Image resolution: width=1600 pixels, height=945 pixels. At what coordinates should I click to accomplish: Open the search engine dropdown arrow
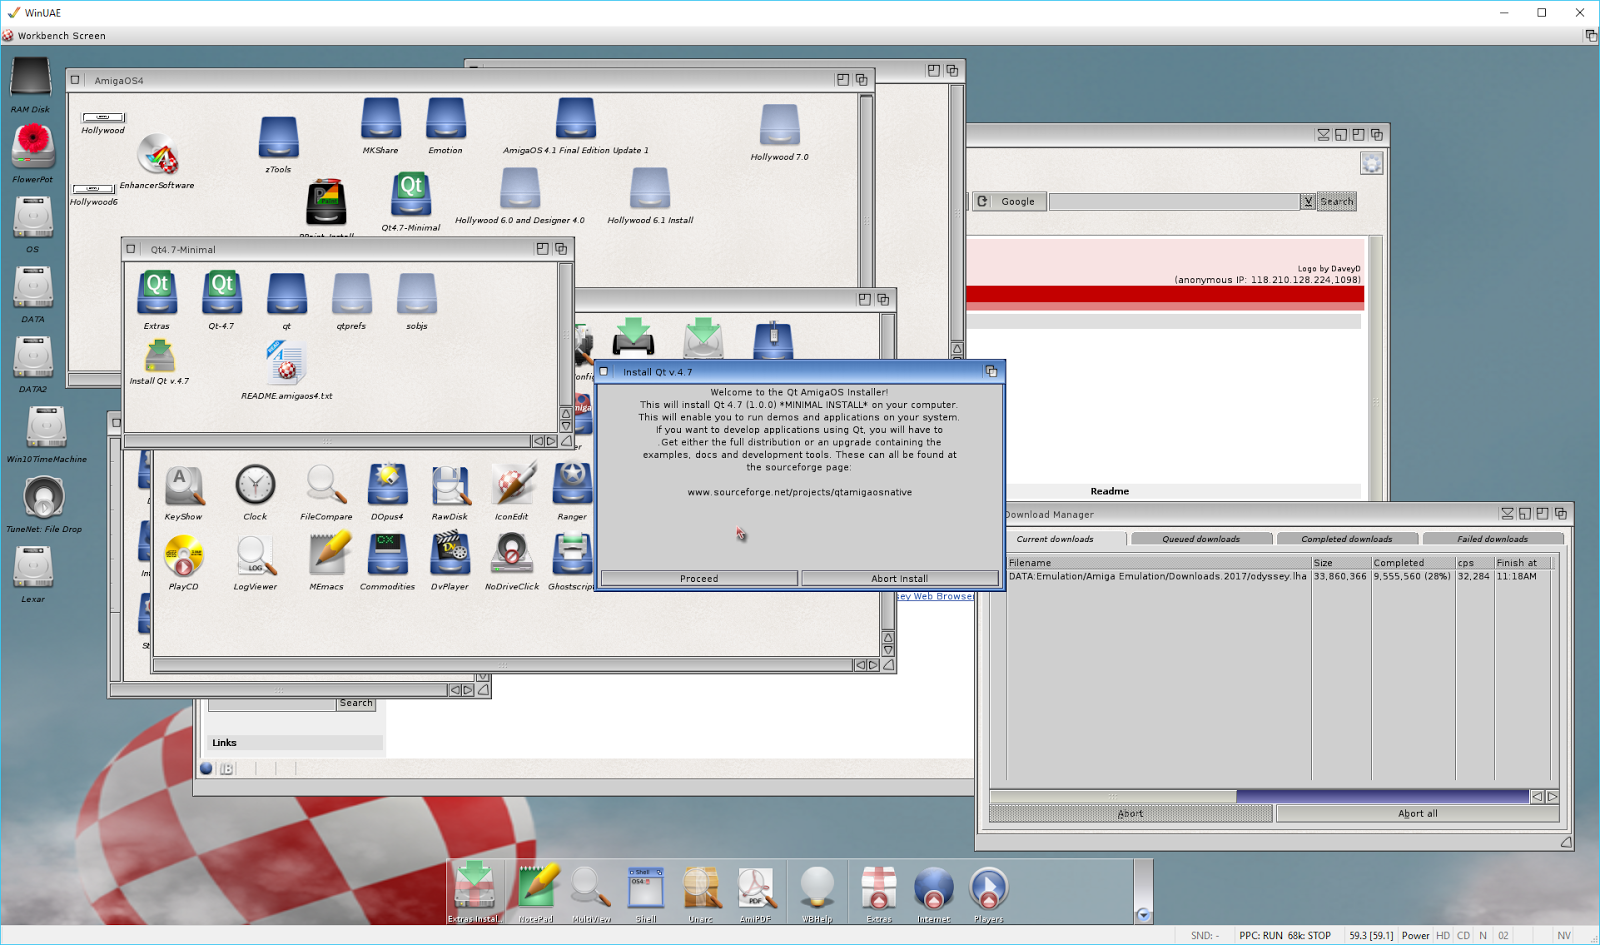pyautogui.click(x=1308, y=201)
